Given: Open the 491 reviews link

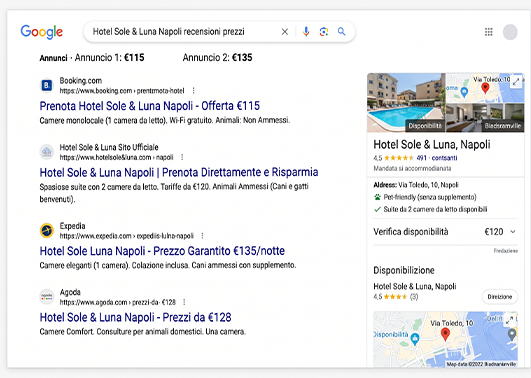Looking at the screenshot, I should (x=437, y=158).
